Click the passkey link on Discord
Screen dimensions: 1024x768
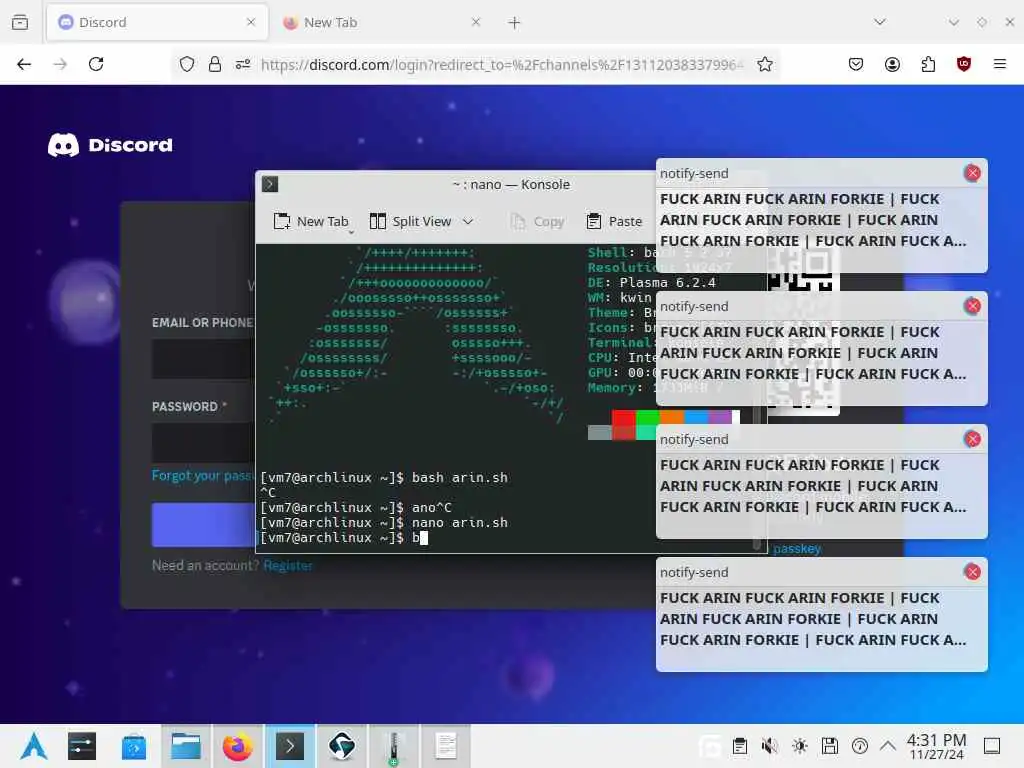point(797,549)
